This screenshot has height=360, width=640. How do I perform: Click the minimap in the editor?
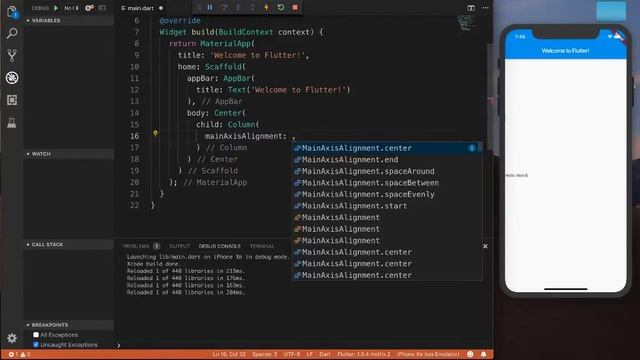(465, 22)
